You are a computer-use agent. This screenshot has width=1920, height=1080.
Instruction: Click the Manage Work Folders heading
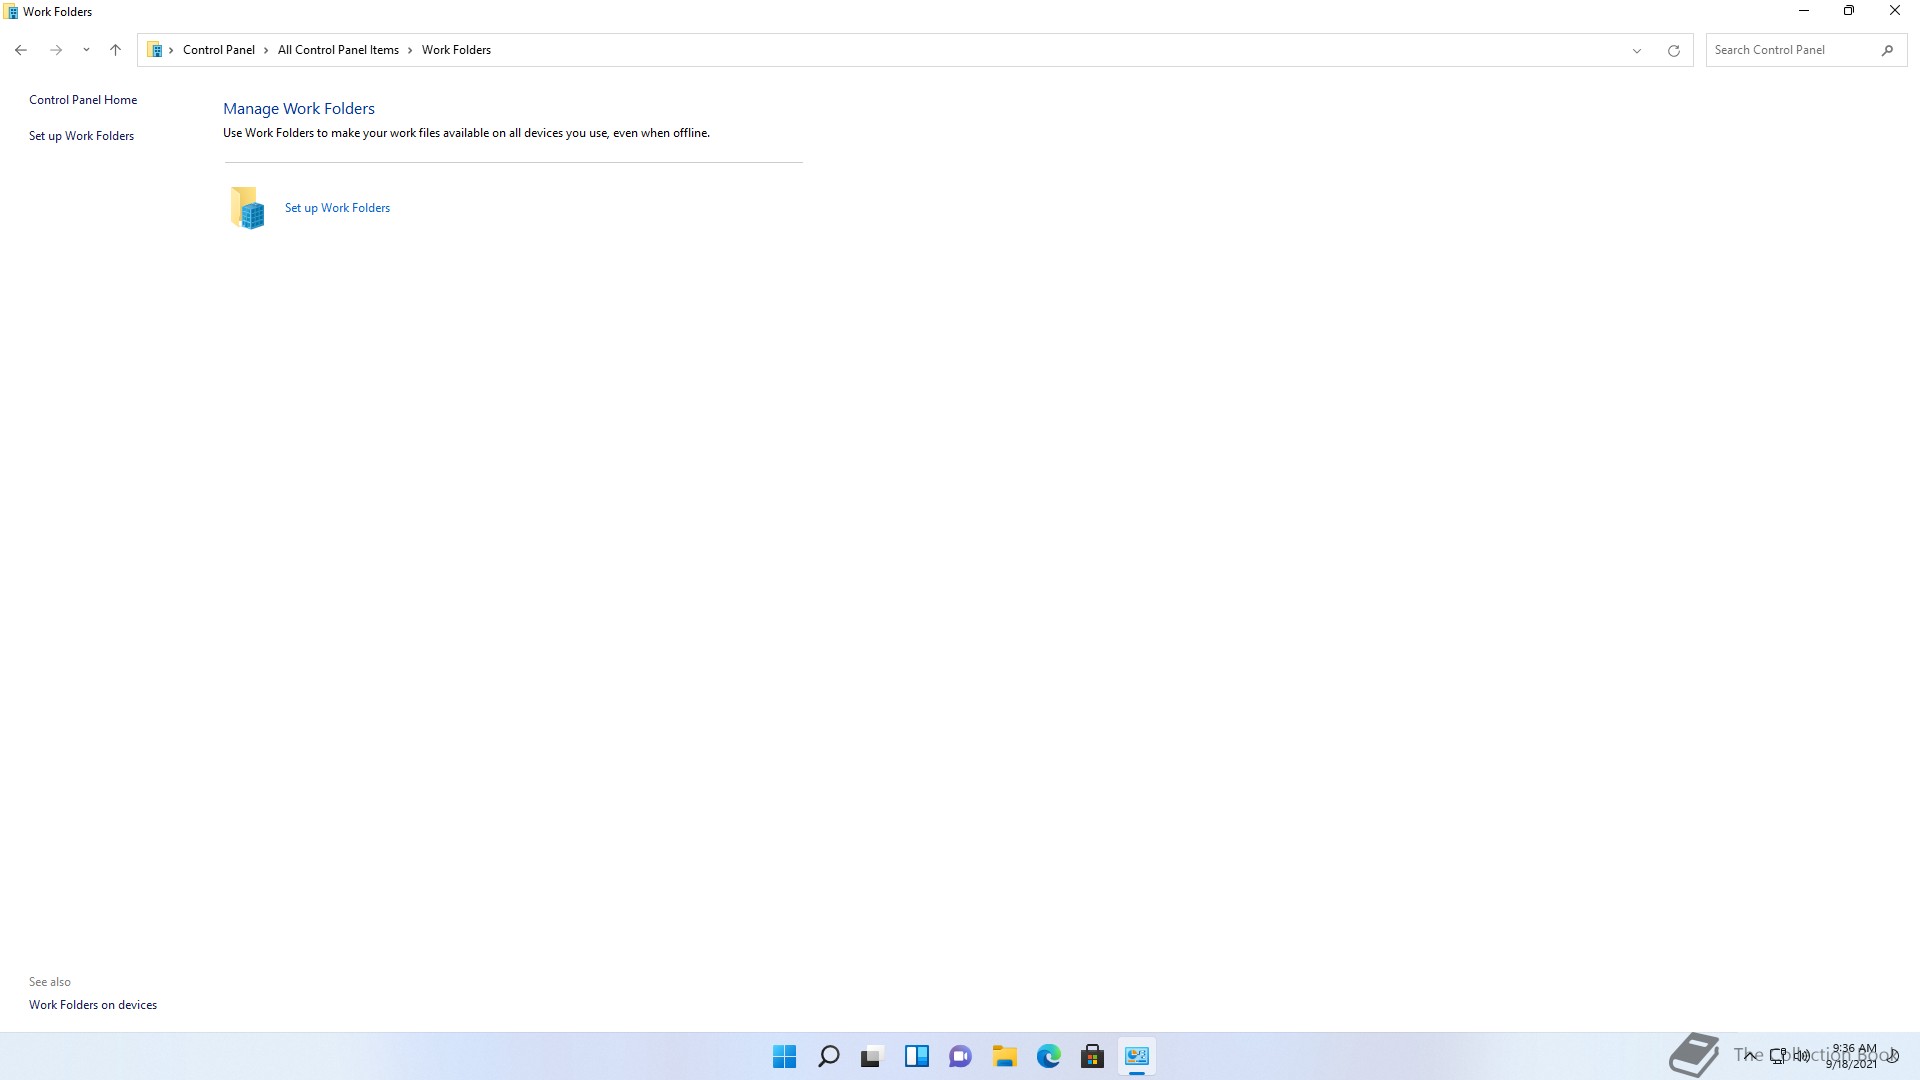point(299,109)
